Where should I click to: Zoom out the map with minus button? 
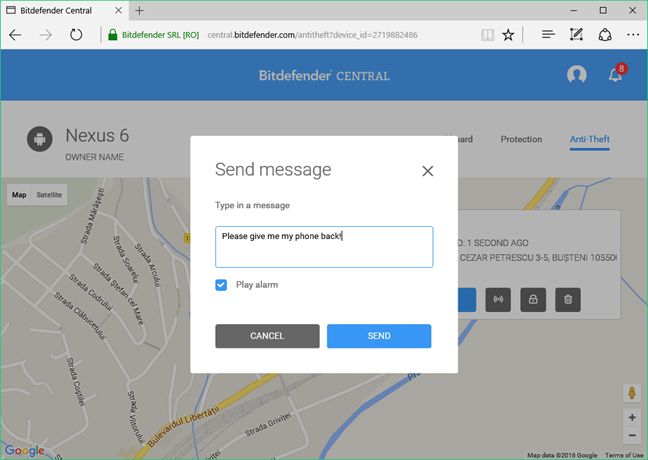632,435
